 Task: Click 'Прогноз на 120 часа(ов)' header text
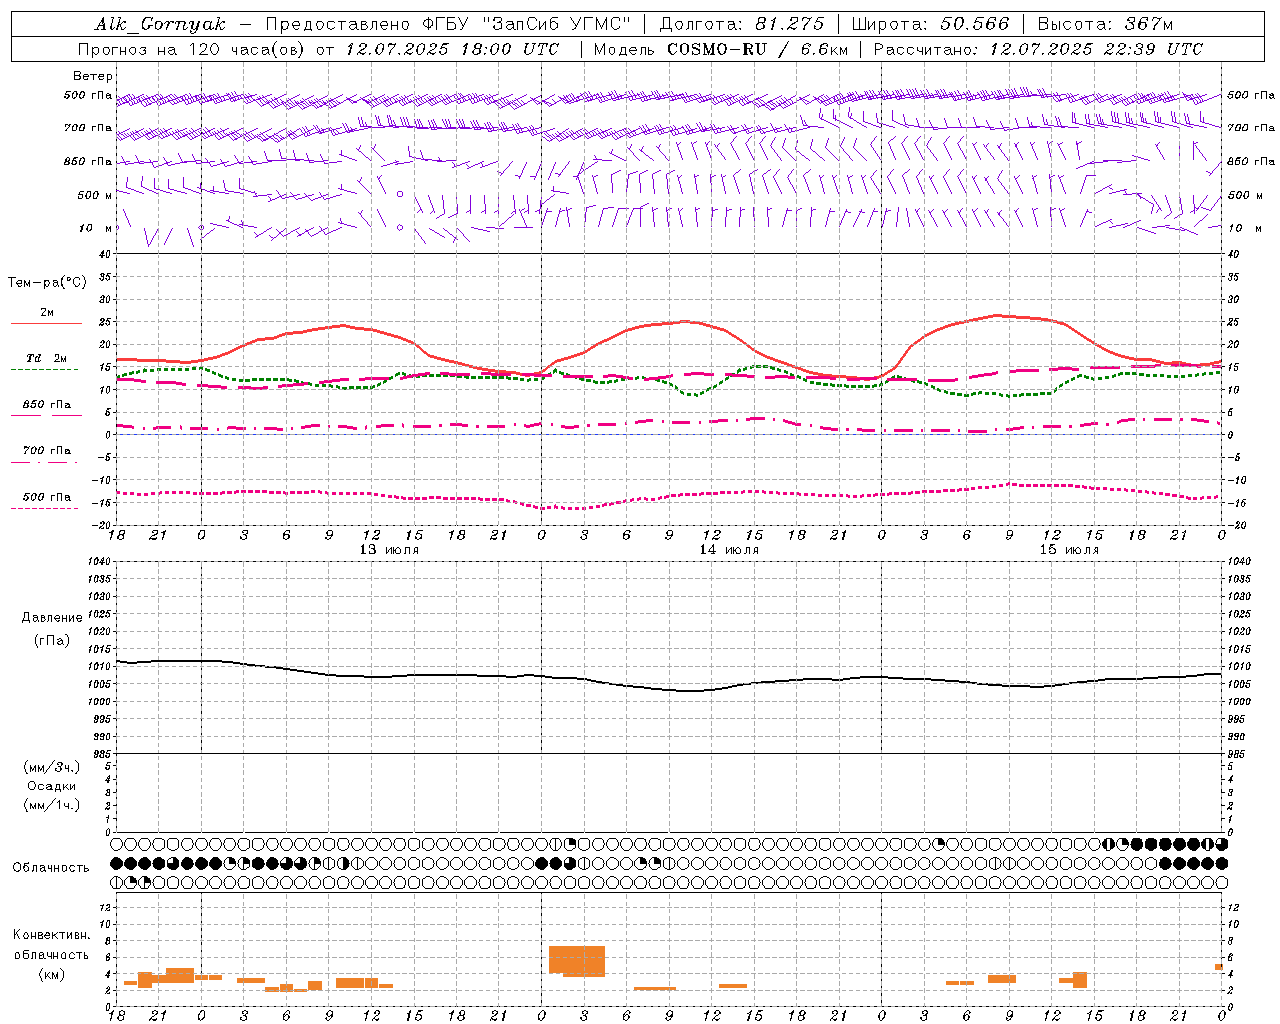[192, 49]
